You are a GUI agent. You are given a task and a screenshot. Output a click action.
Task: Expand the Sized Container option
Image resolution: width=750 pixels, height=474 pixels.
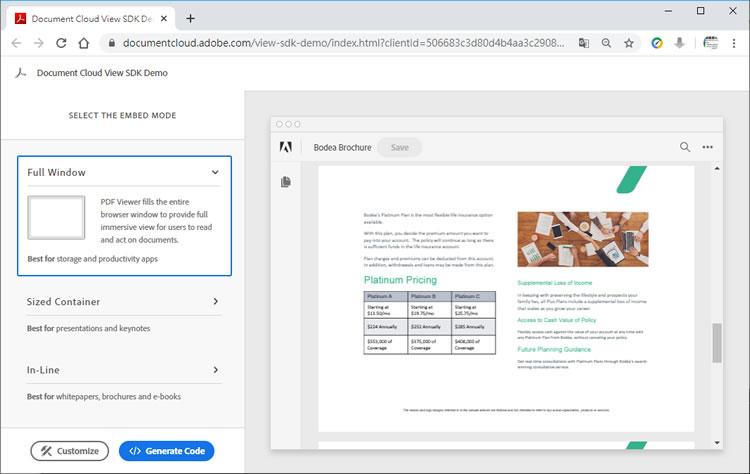(216, 301)
